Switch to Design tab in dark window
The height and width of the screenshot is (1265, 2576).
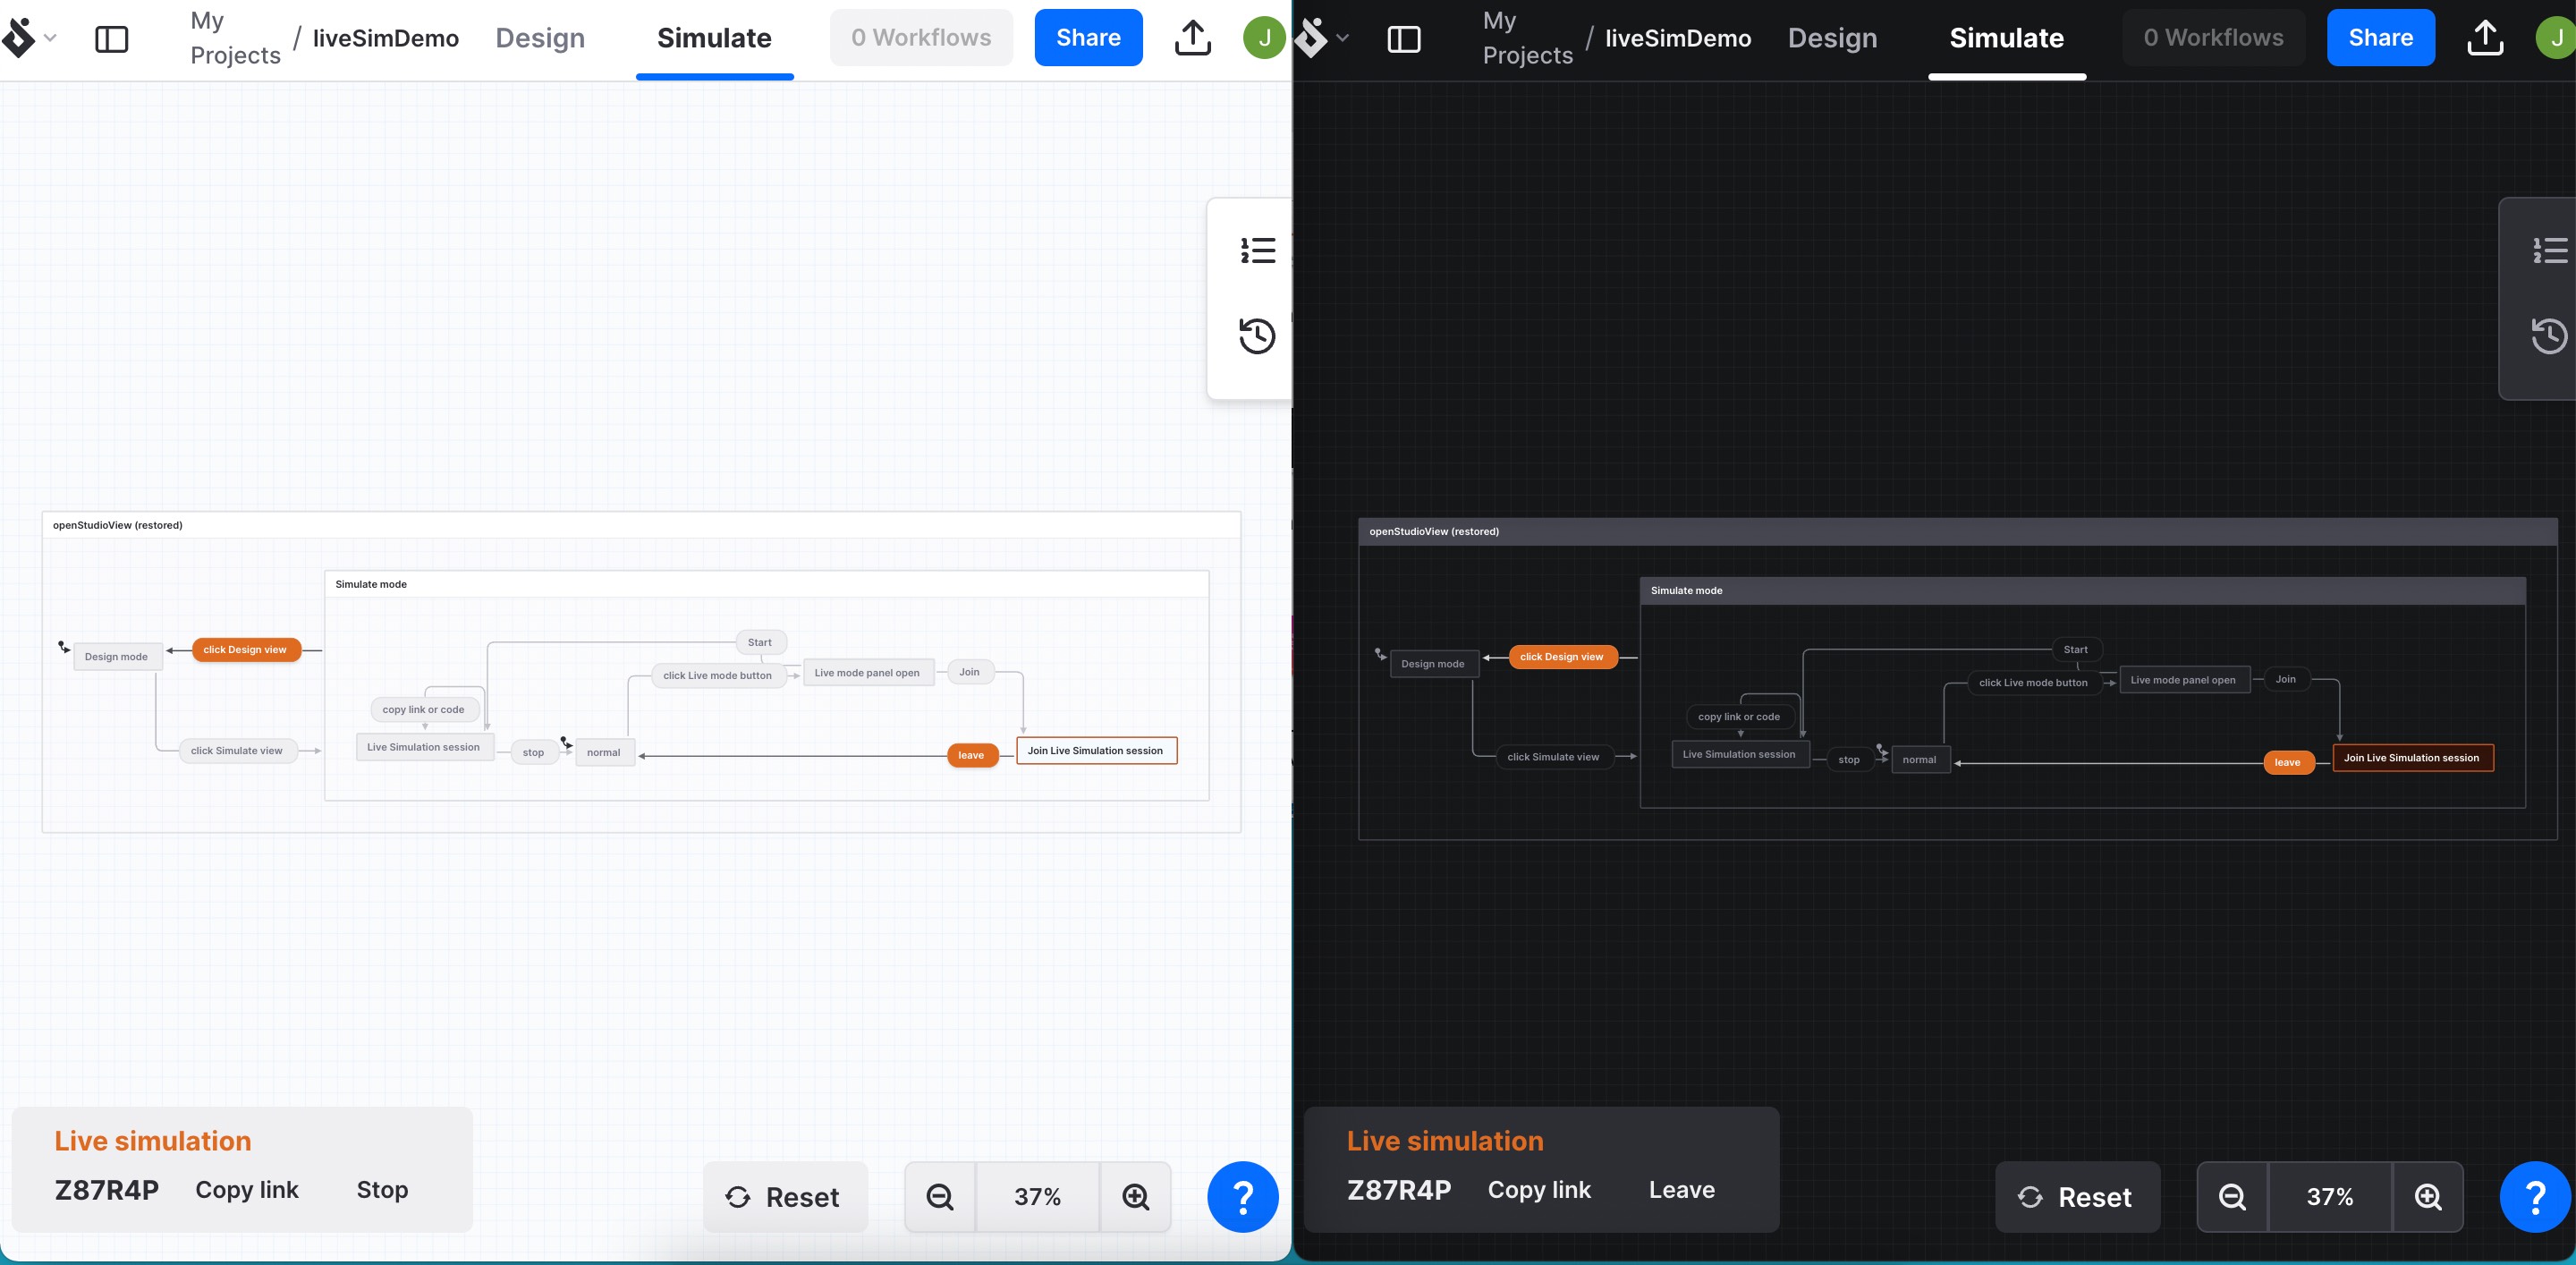[1832, 38]
